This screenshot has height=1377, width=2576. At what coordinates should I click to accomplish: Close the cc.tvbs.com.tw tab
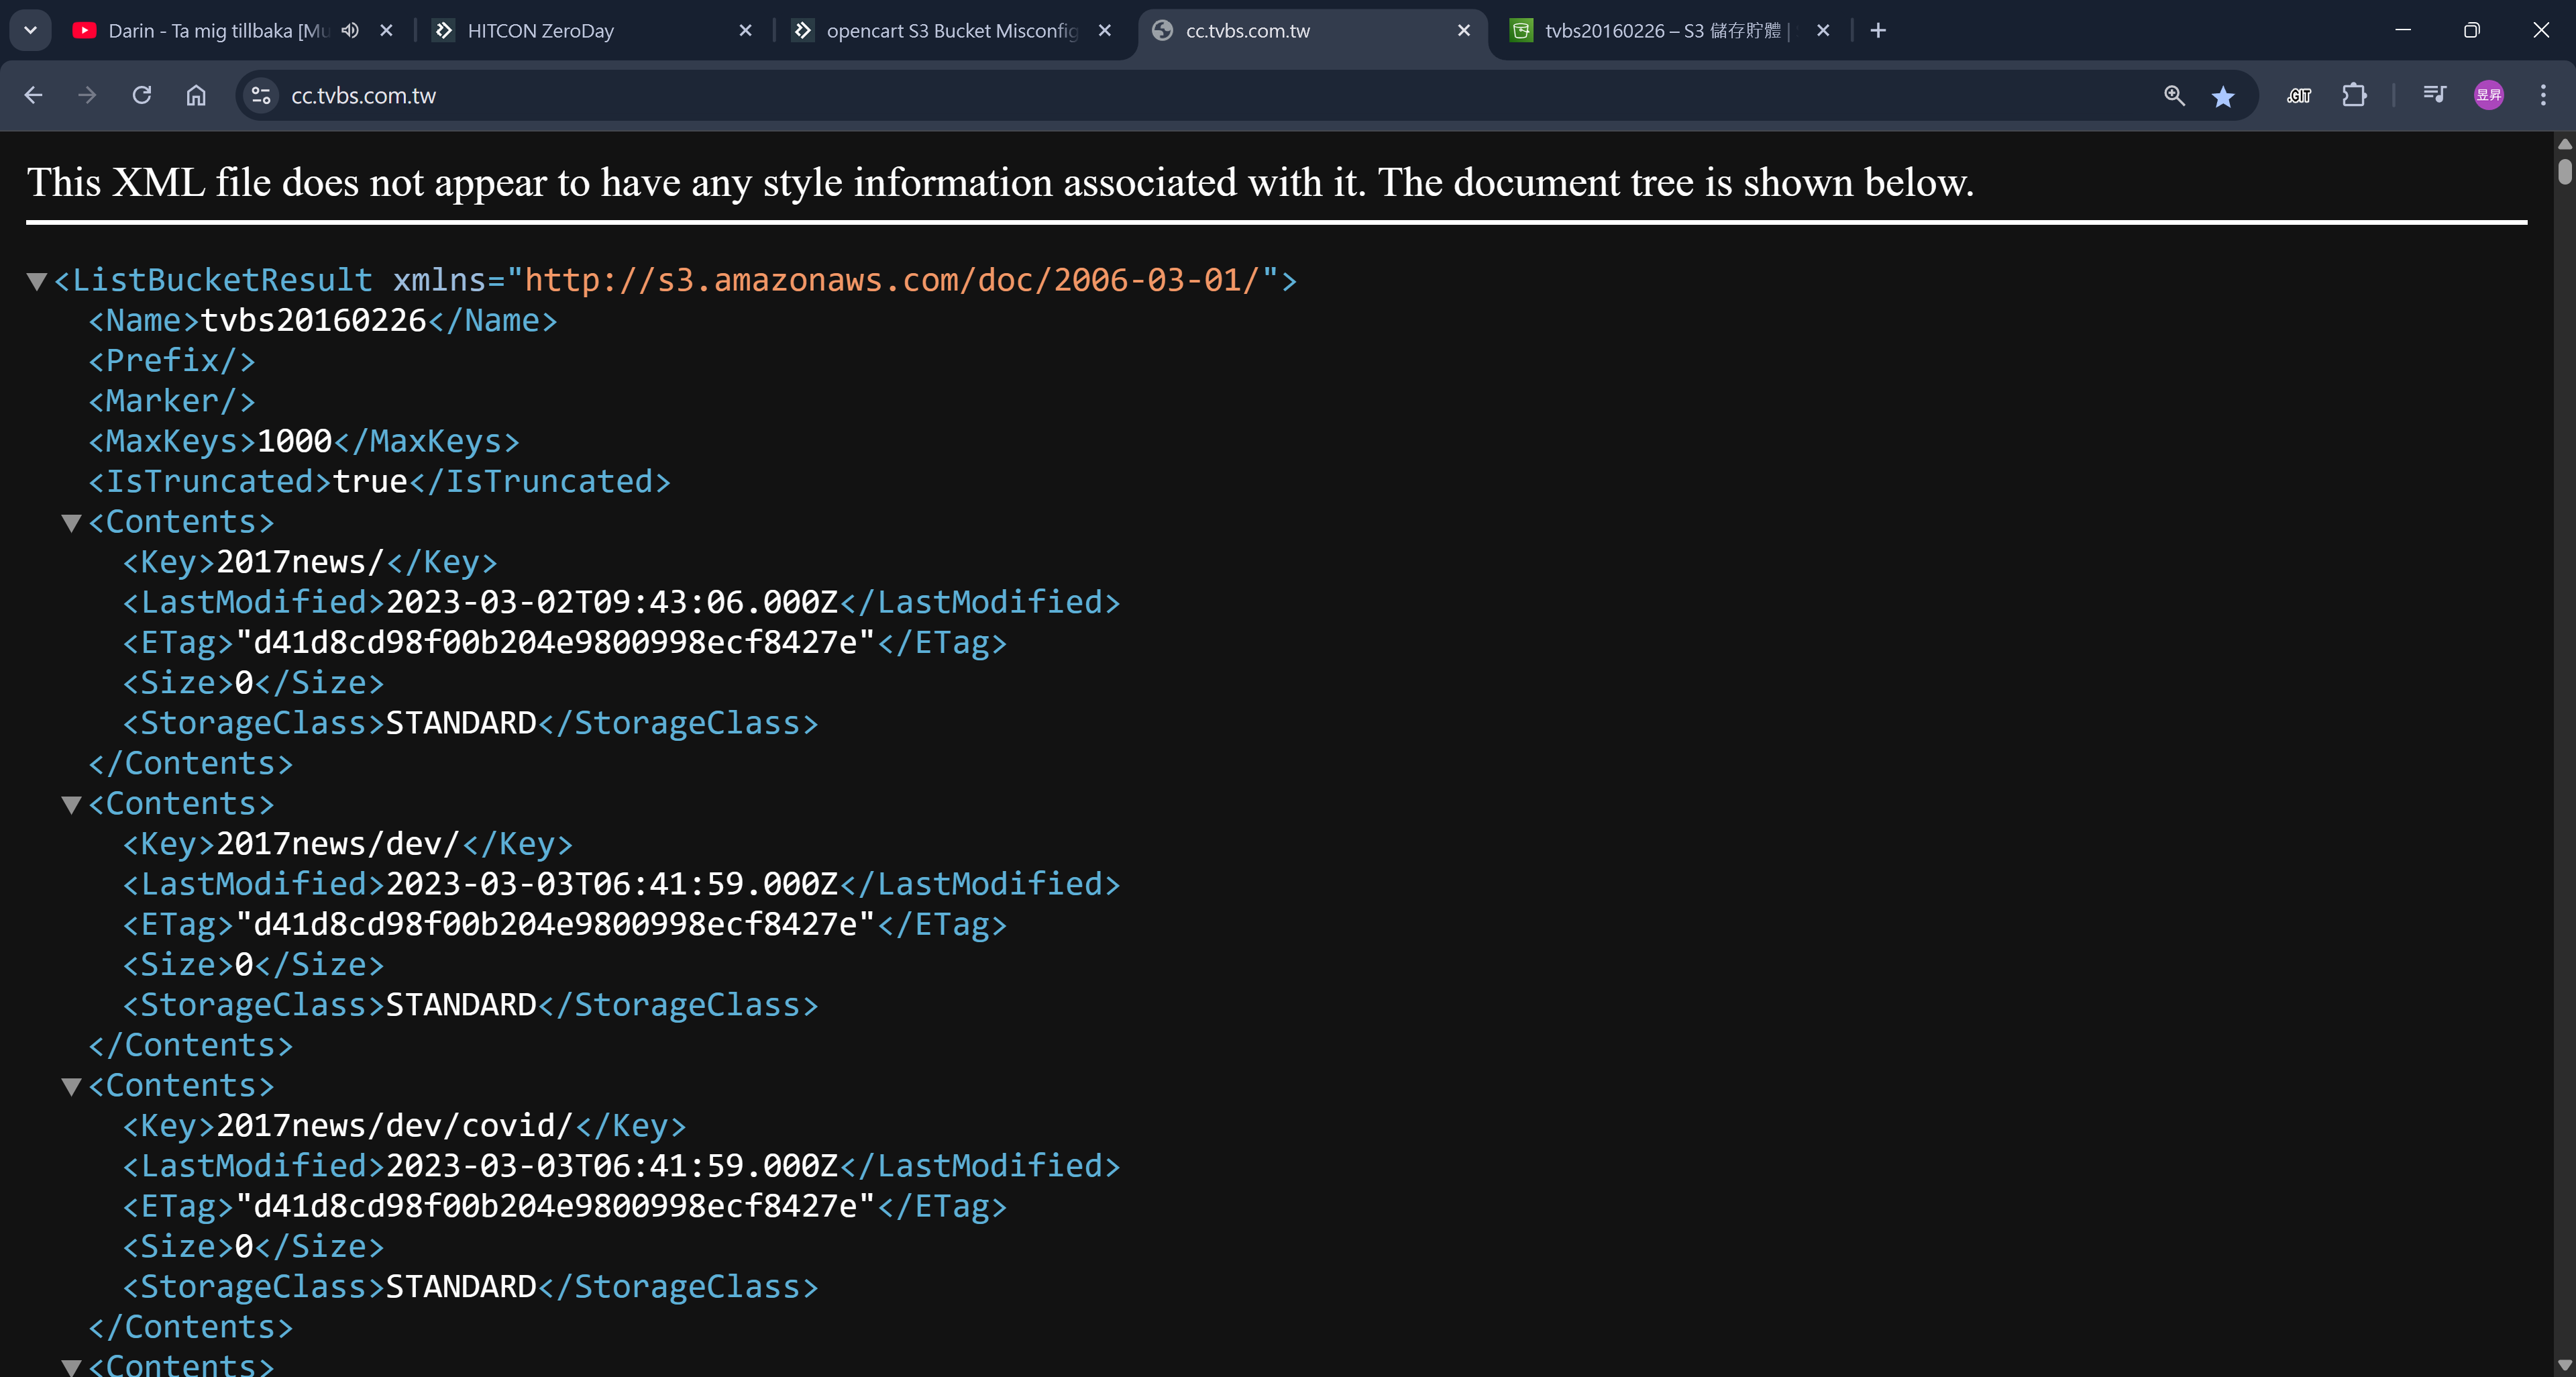point(1464,30)
